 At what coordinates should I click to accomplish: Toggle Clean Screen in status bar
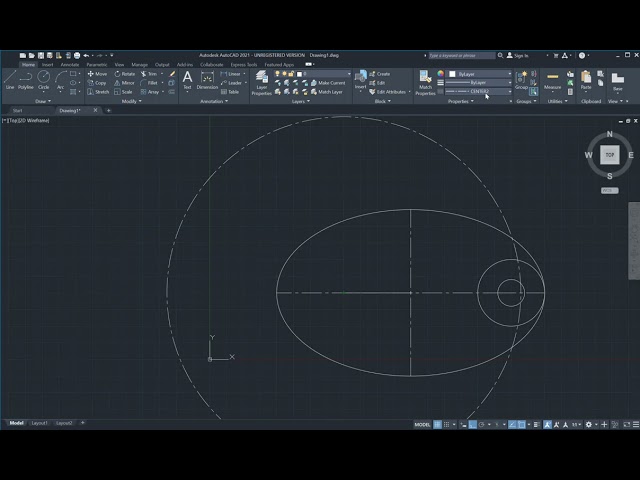coord(627,424)
